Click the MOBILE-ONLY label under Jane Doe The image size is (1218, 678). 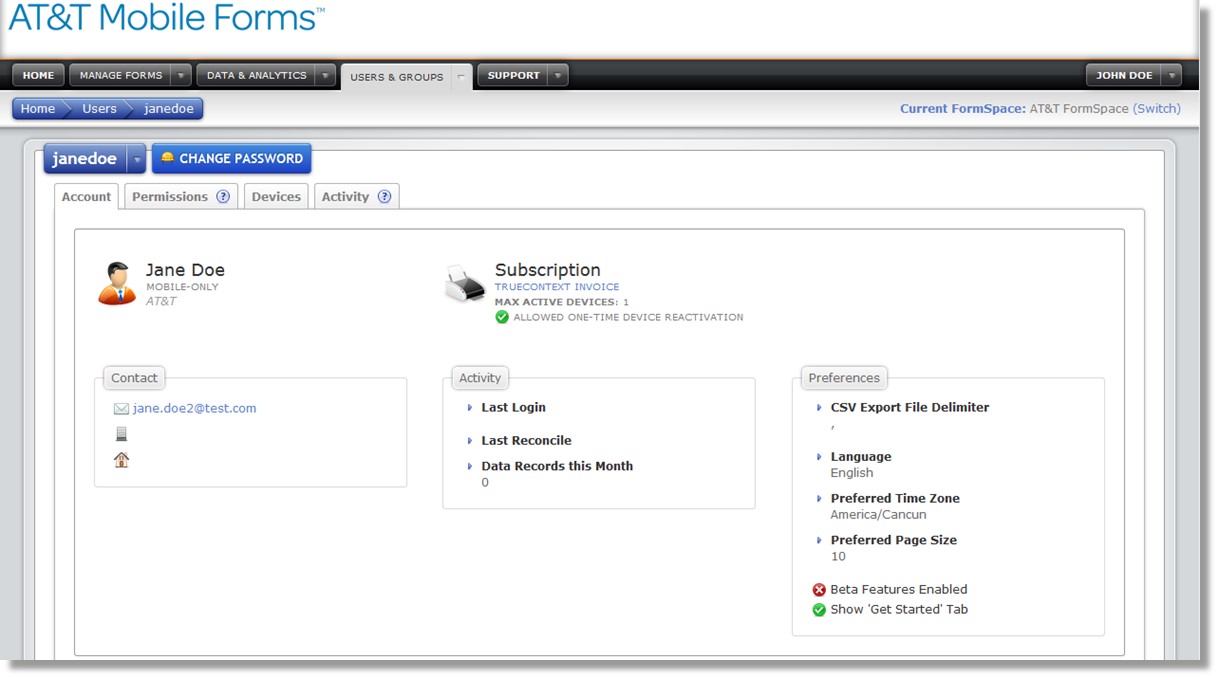[182, 287]
